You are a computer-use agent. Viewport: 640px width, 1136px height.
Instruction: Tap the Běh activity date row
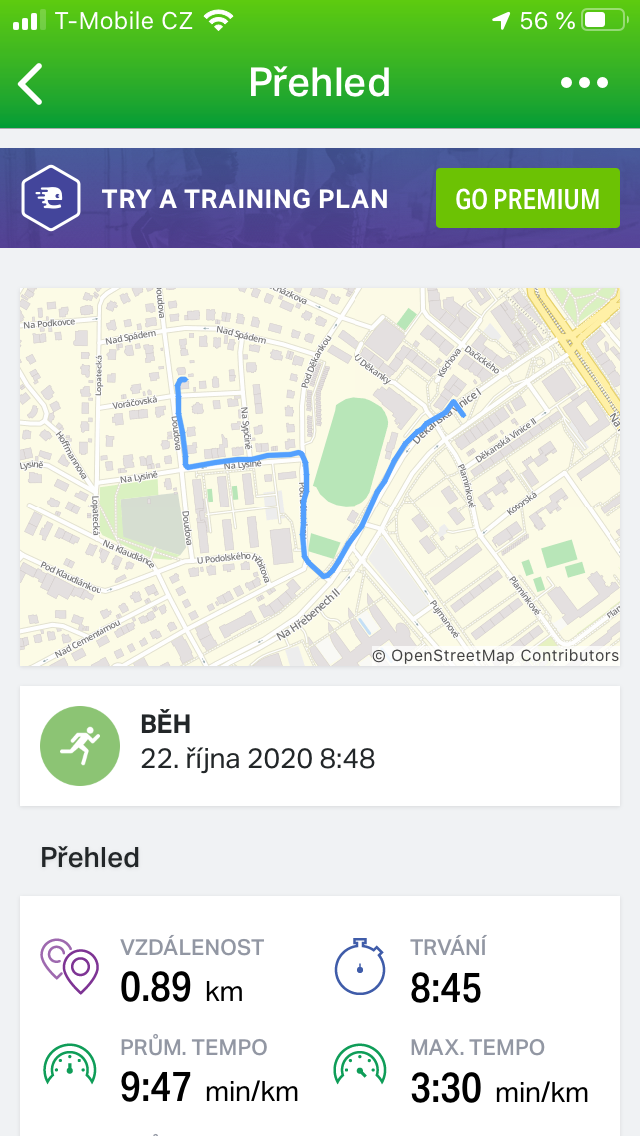258,759
